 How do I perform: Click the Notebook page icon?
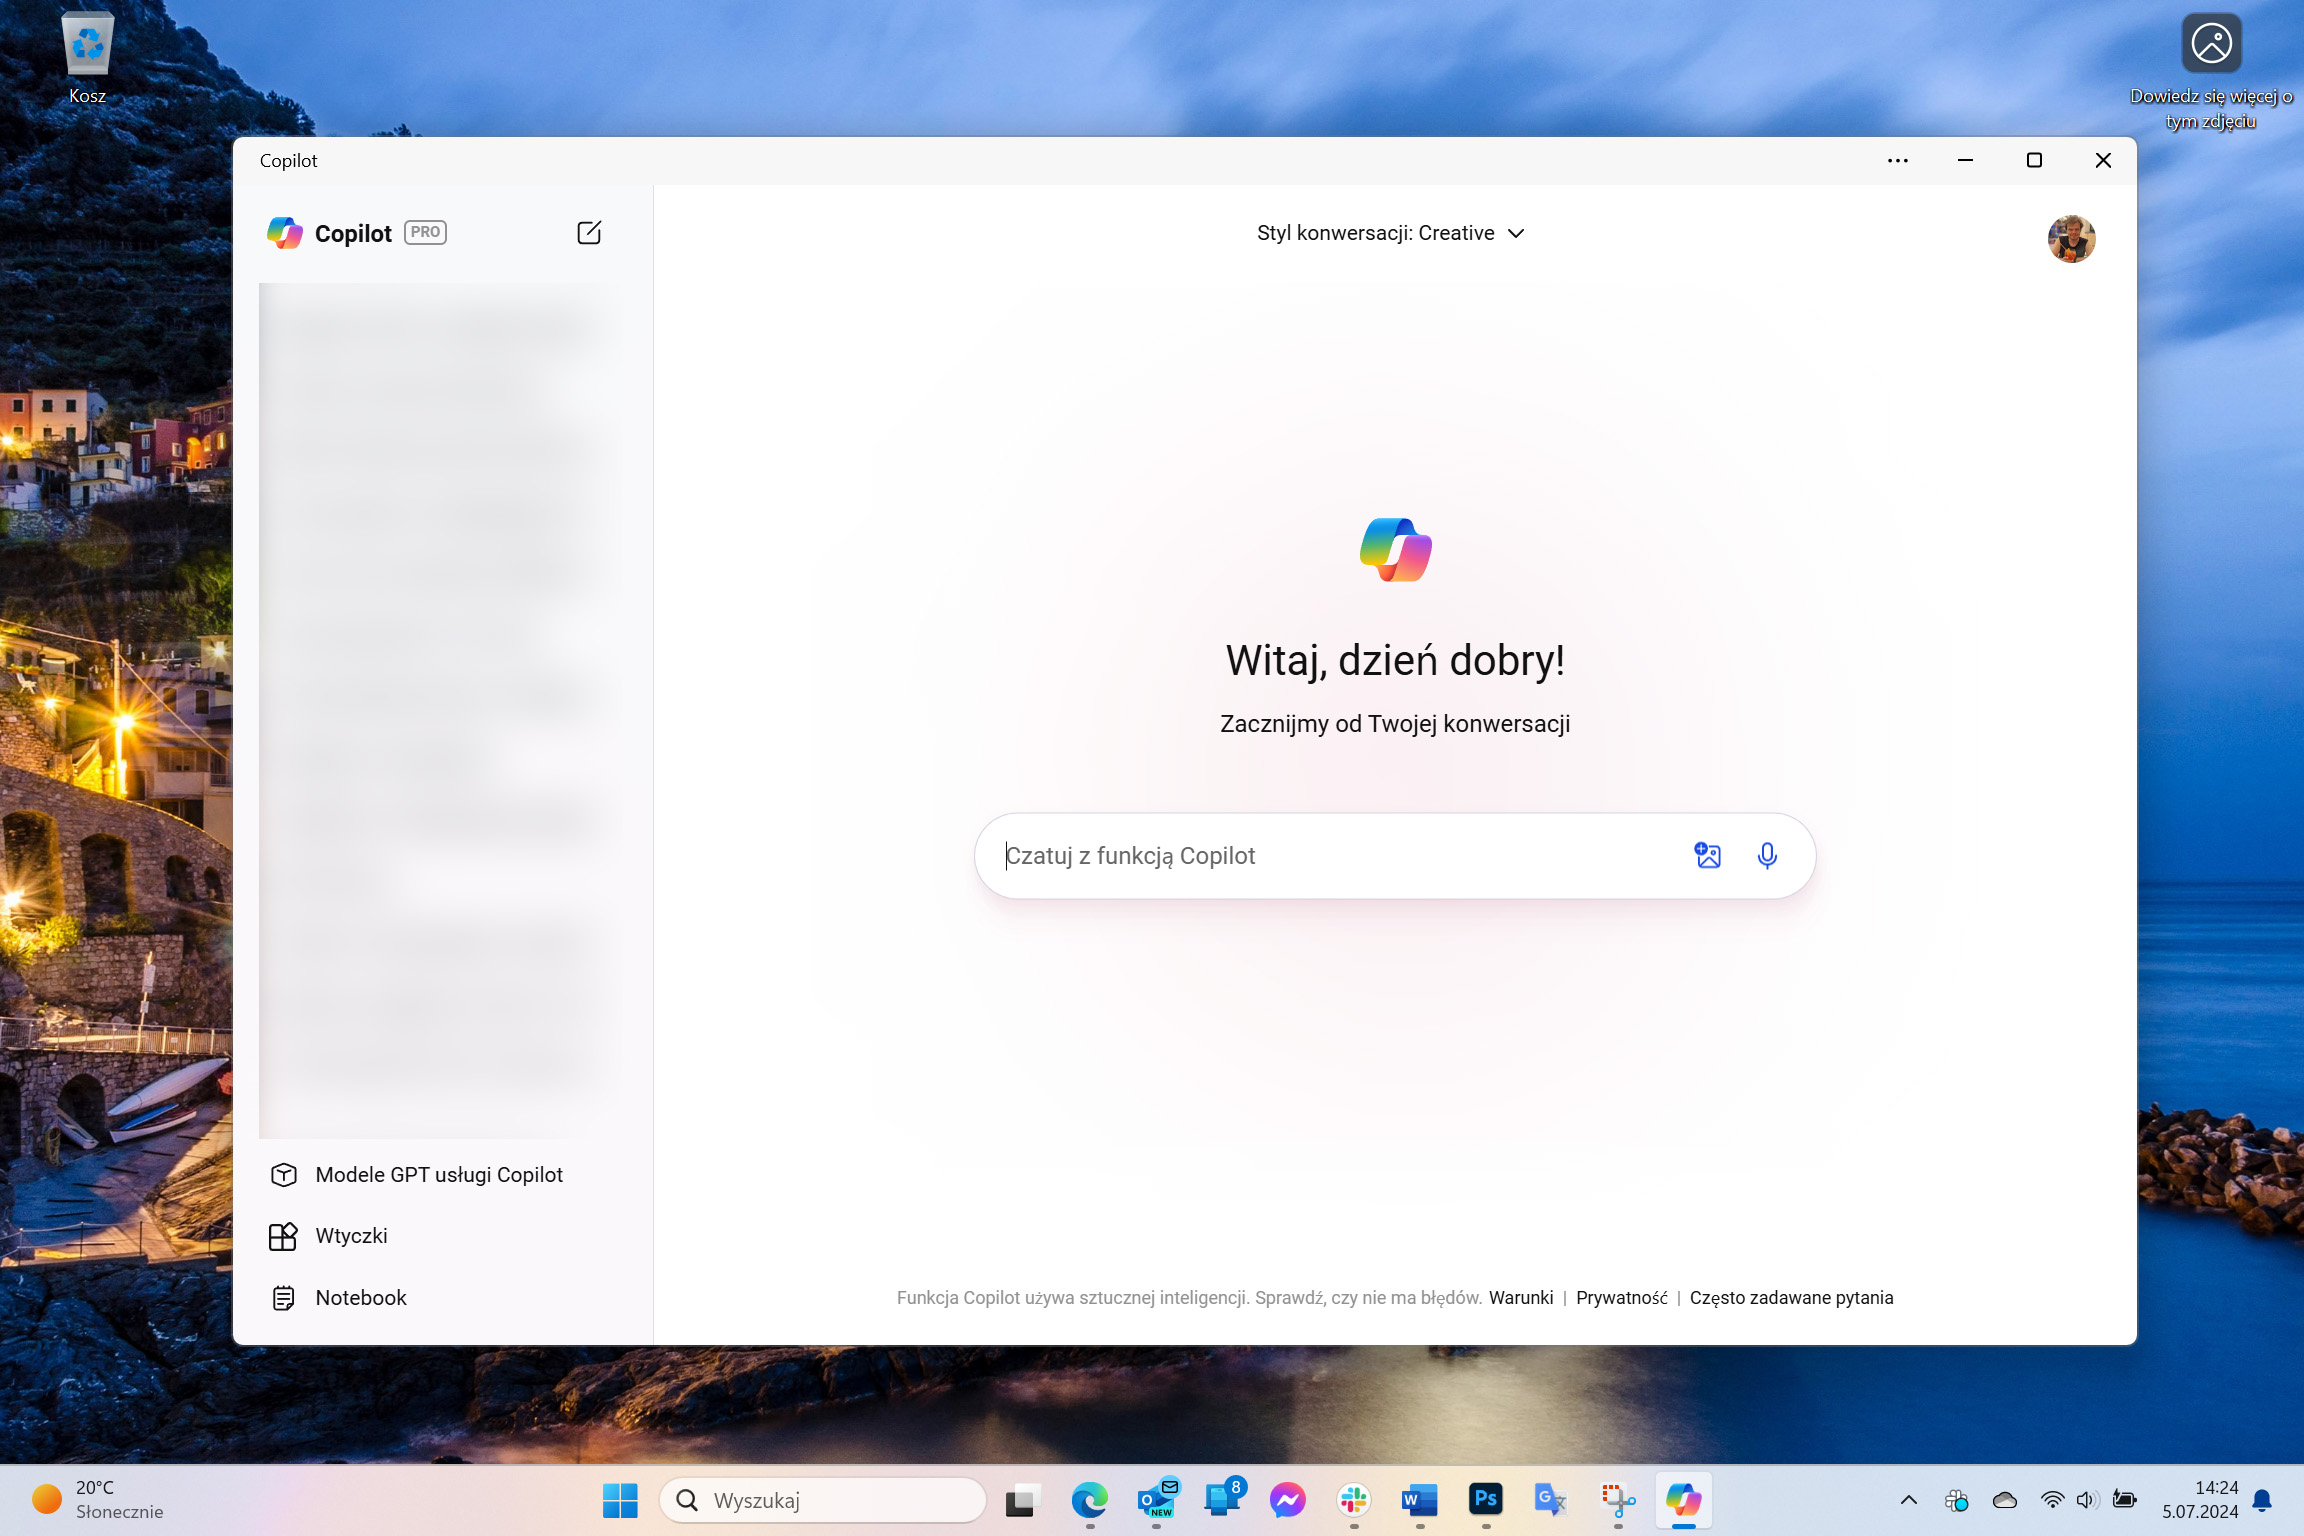point(283,1298)
